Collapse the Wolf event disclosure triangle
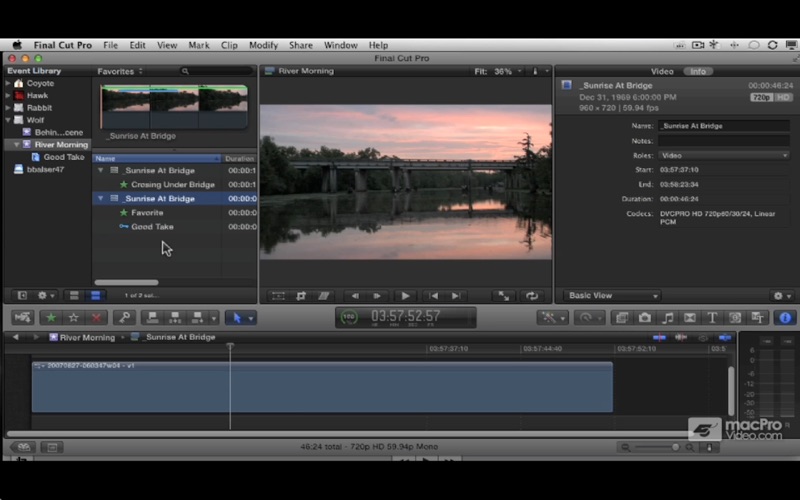800x500 pixels. pos(8,120)
